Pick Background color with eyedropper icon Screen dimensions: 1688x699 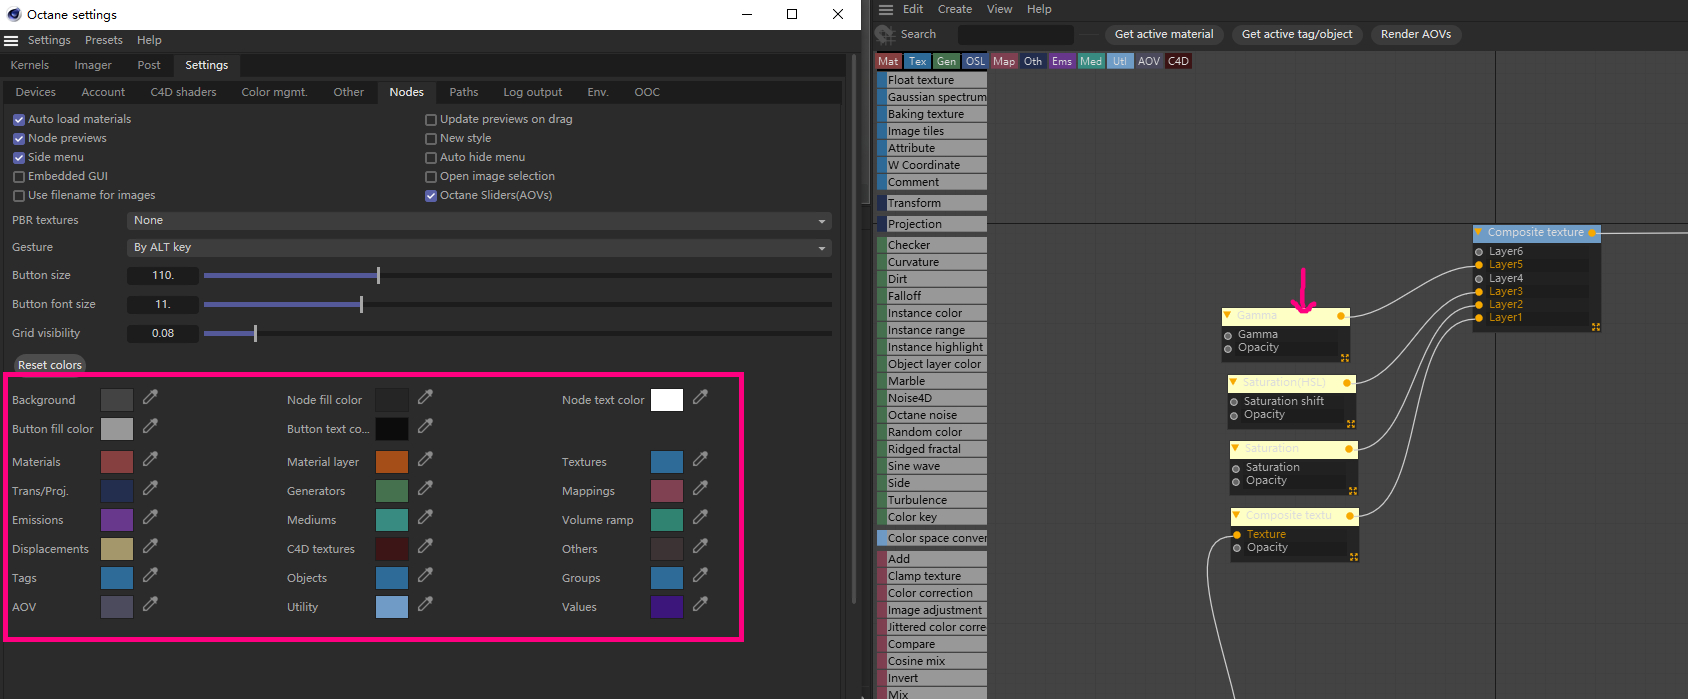click(150, 398)
